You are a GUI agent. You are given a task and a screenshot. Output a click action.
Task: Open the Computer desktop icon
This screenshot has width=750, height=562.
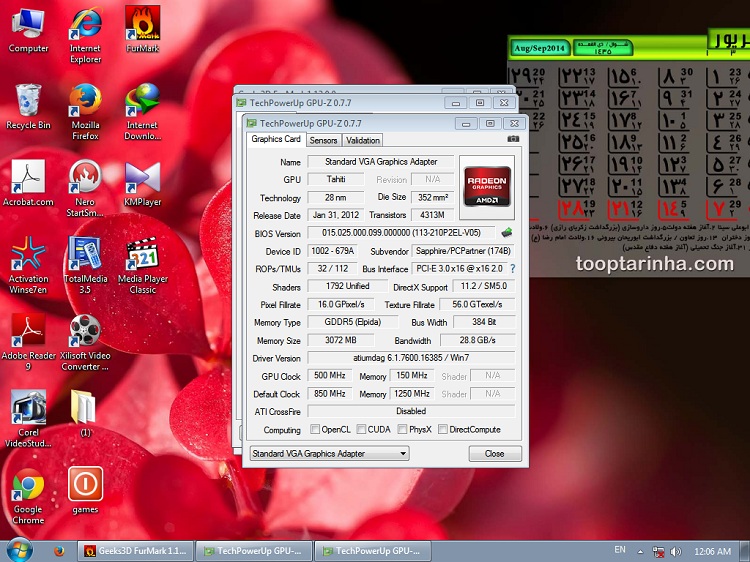pos(28,30)
